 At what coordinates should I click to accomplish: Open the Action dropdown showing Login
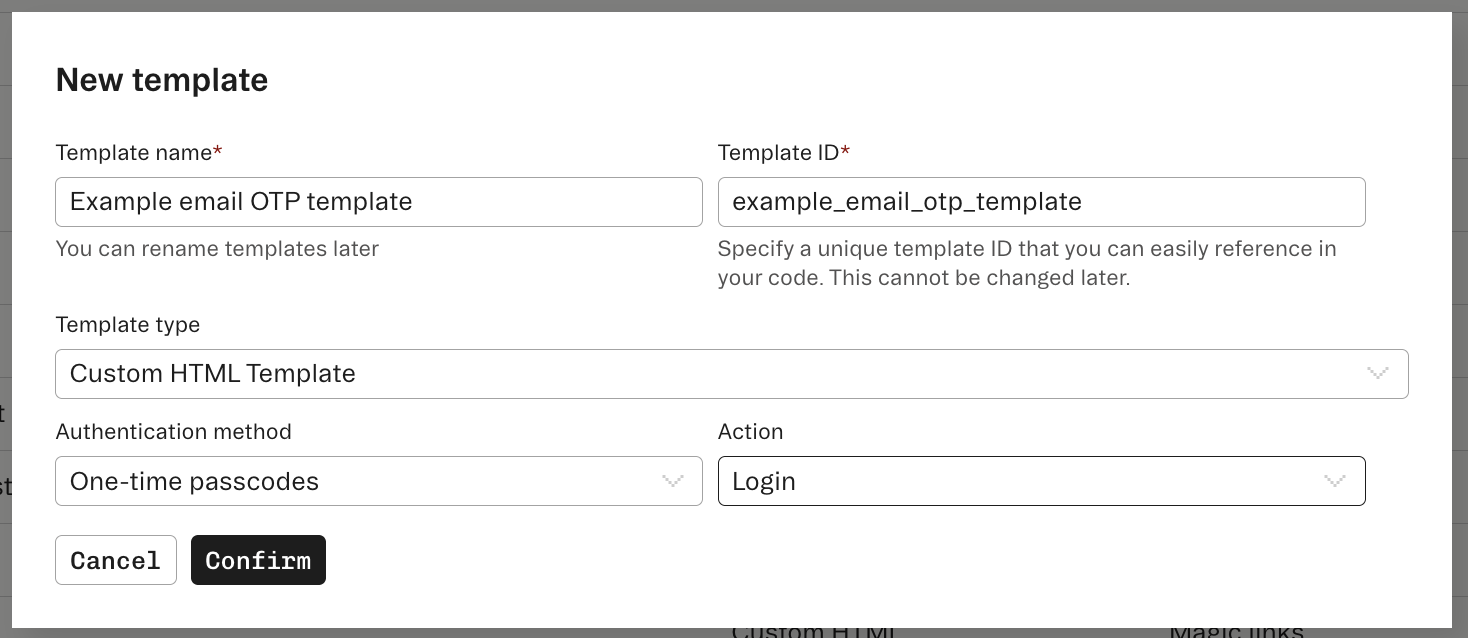(1041, 481)
